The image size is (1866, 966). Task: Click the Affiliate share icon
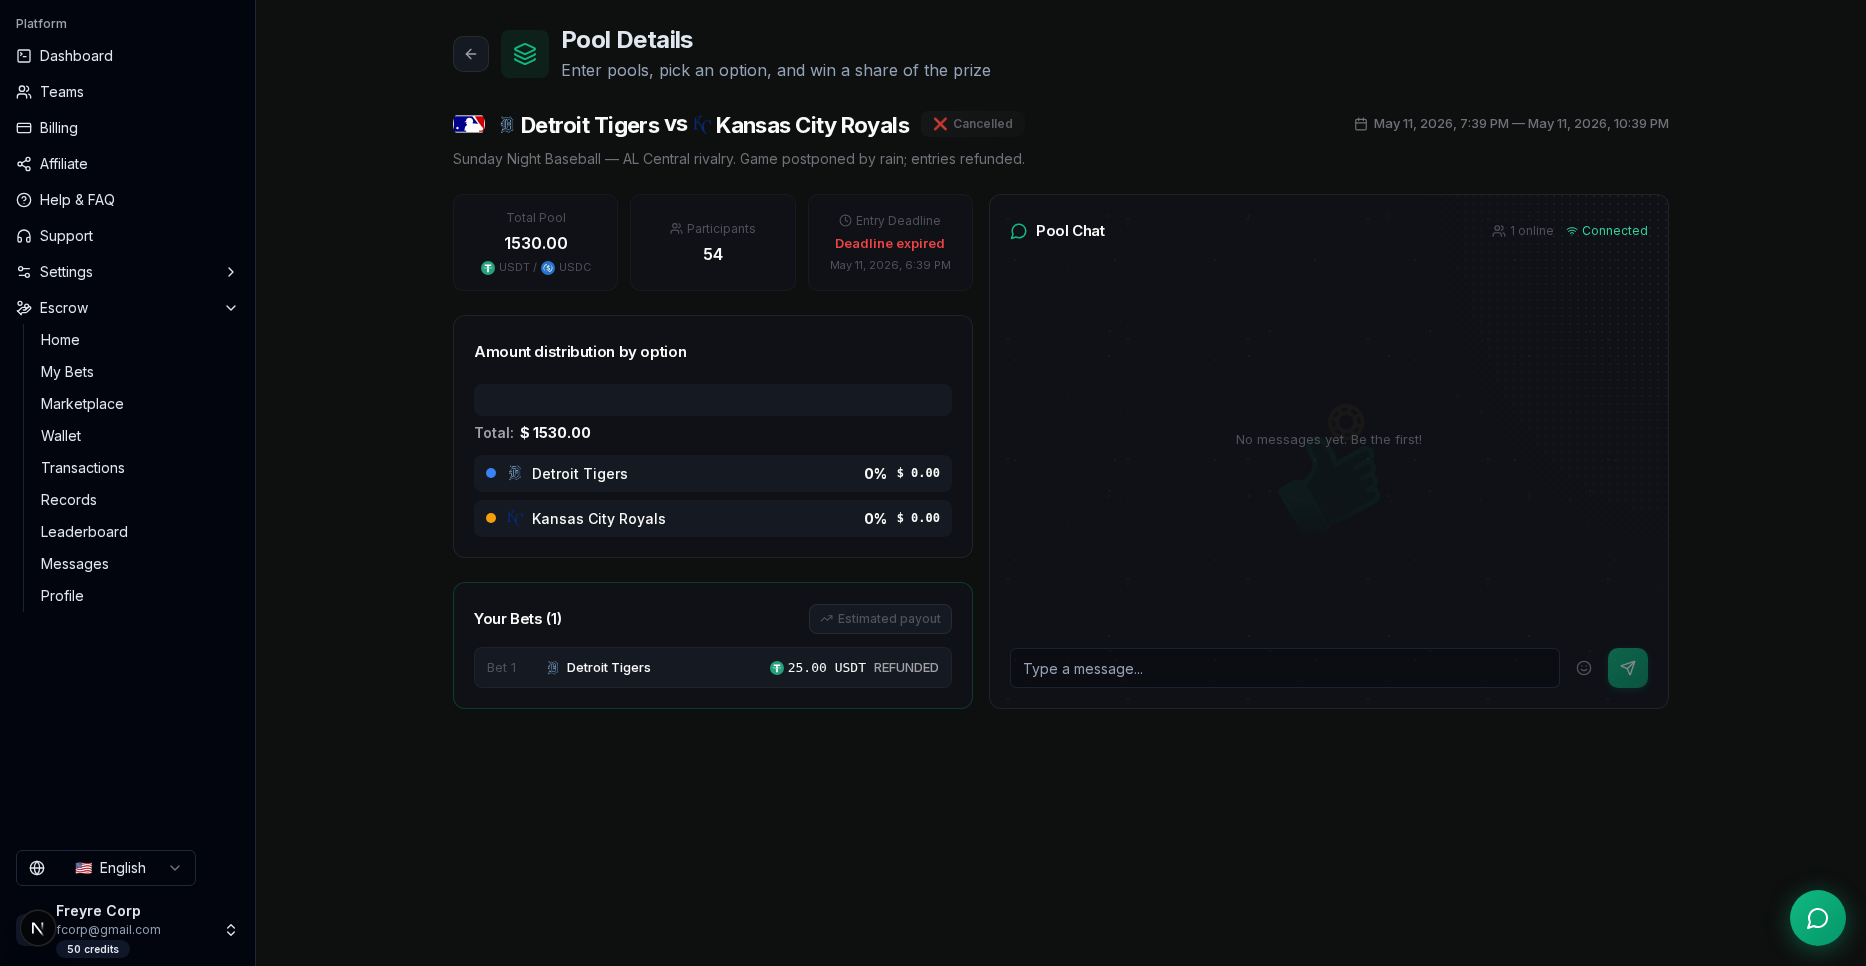[x=24, y=164]
